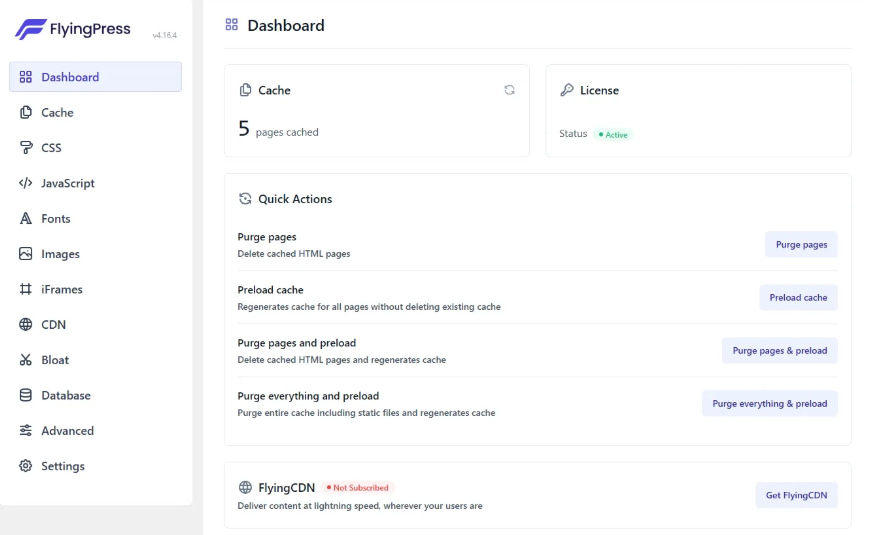
Task: Open the Cache settings page
Action: tap(57, 113)
